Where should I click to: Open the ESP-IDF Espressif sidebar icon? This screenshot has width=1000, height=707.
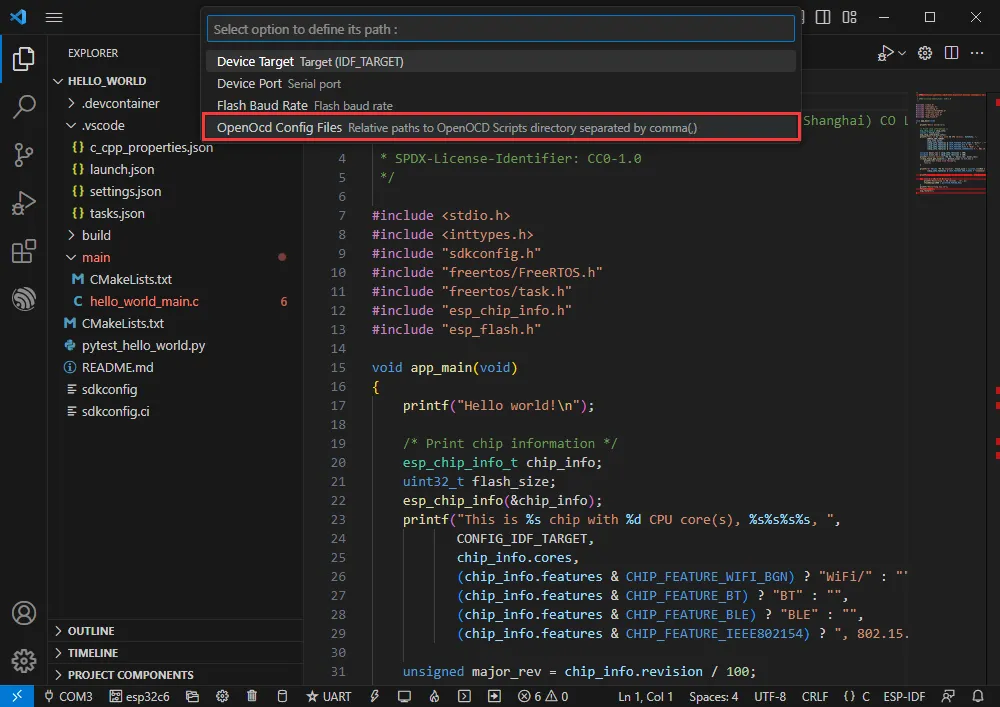[23, 299]
